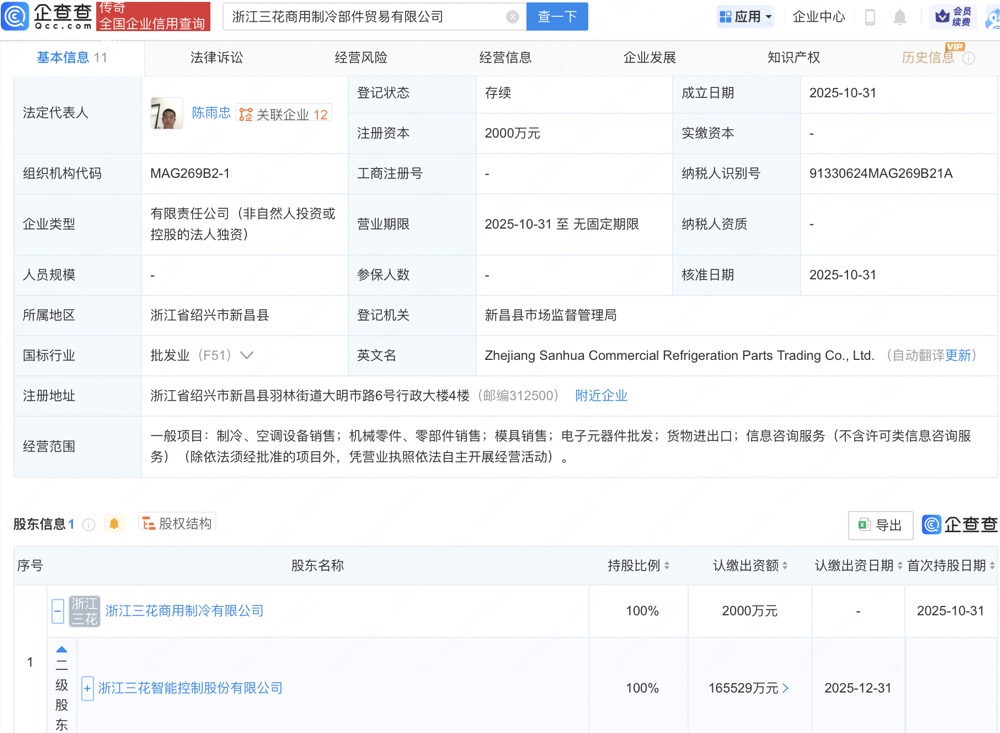
Task: Click the 企查查 logo in header
Action: tap(50, 16)
